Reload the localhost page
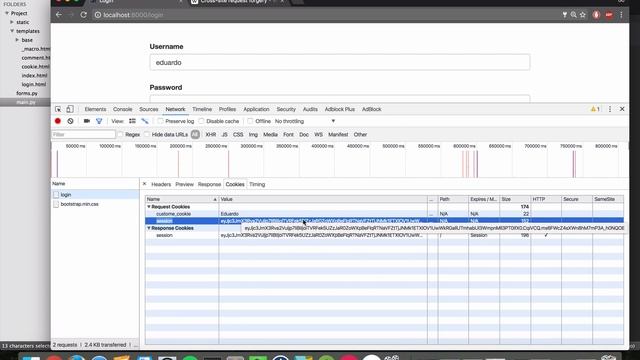 pos(83,15)
